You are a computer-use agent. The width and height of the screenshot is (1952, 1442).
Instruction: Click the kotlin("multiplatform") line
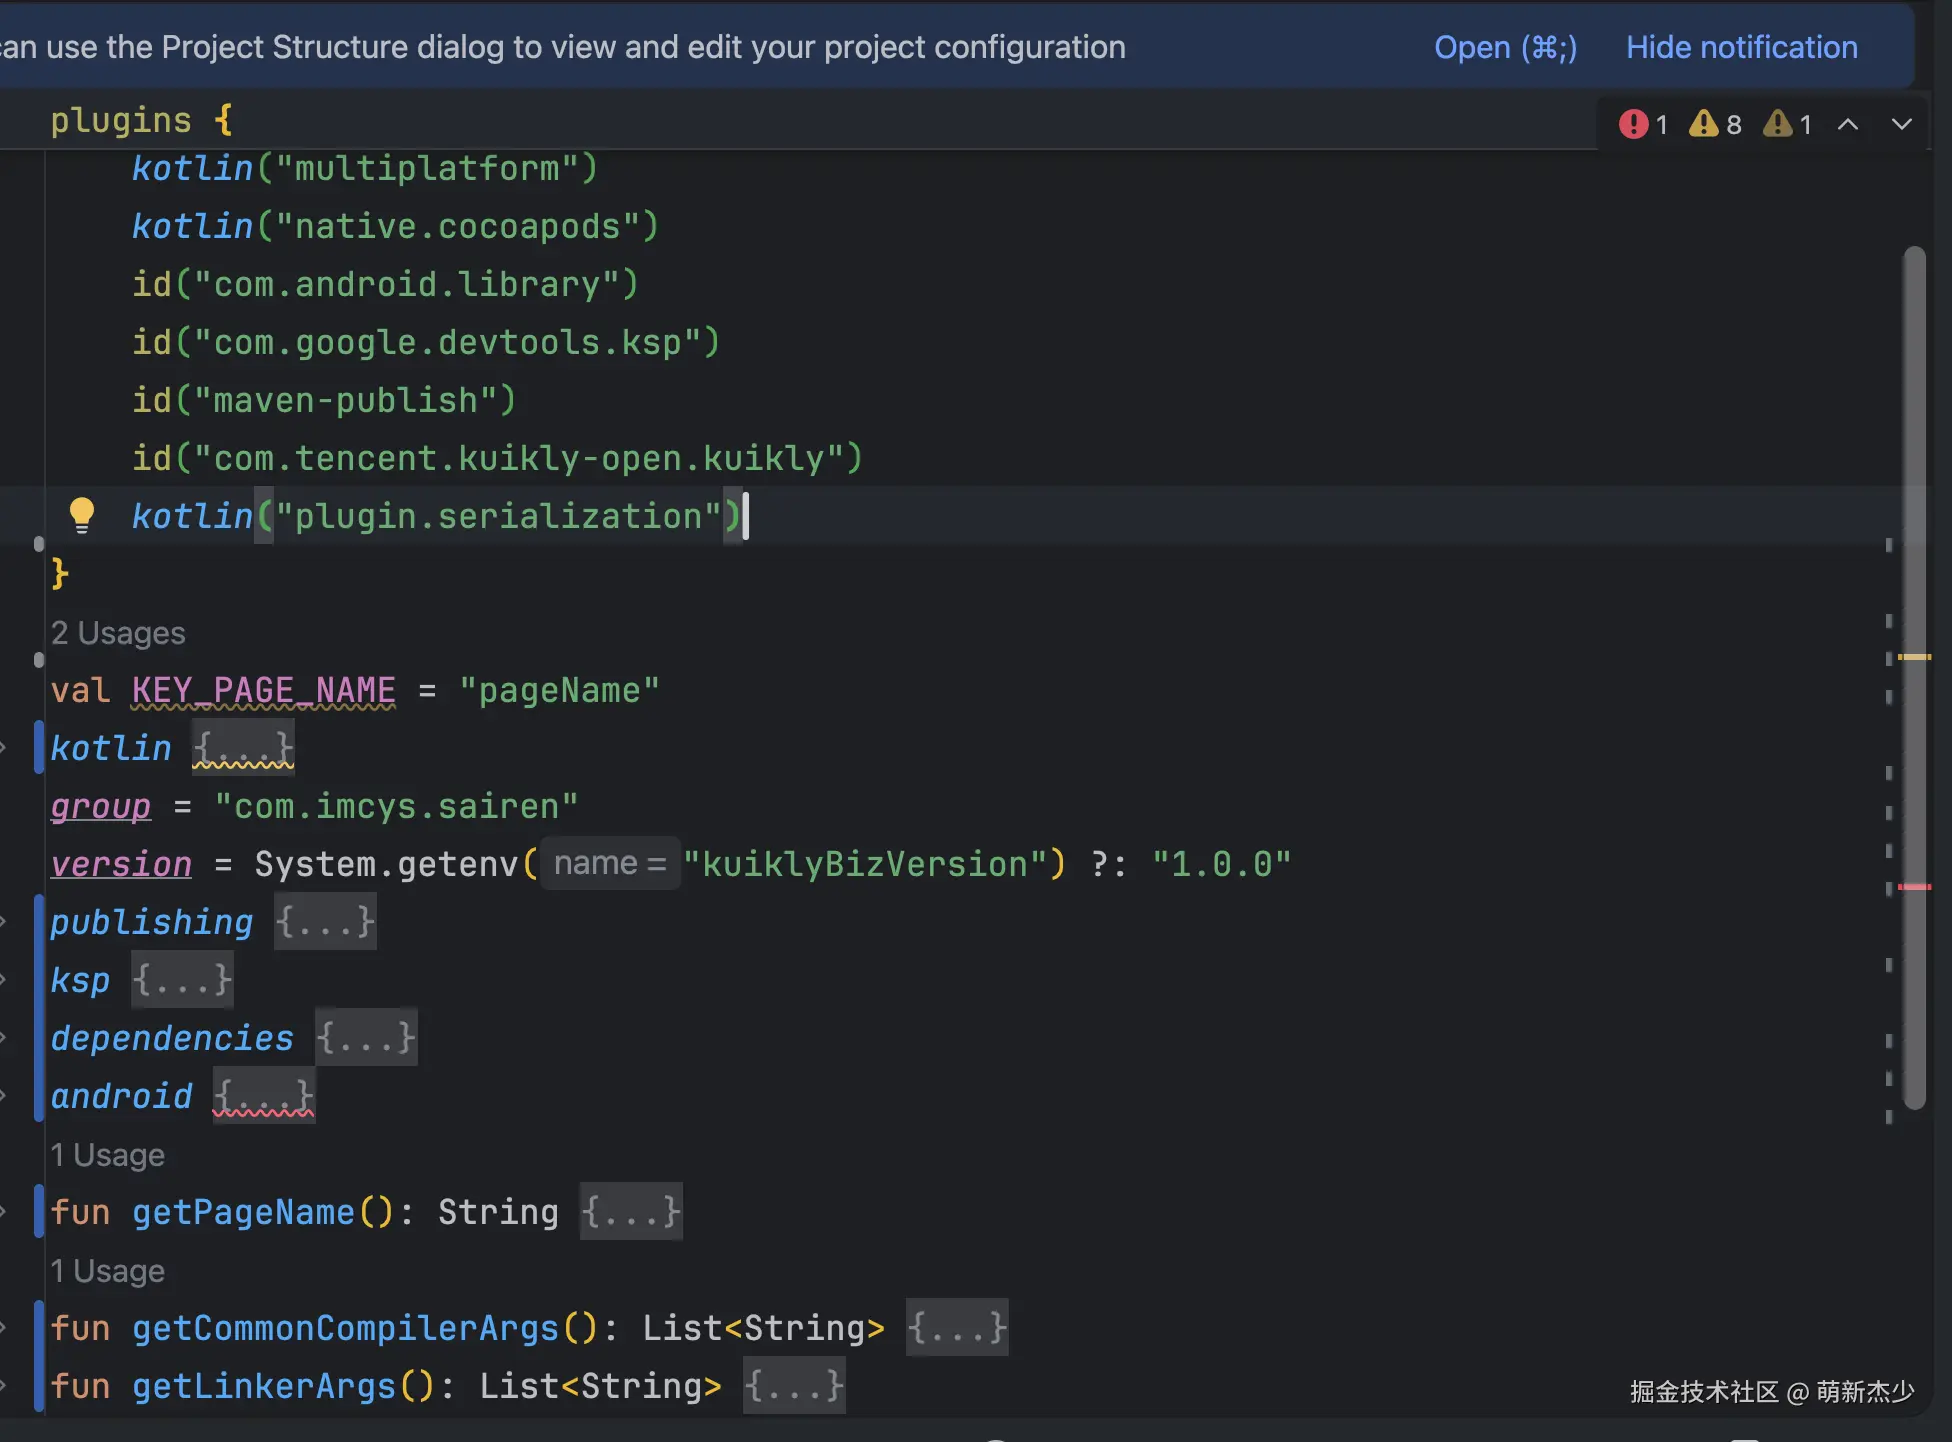click(x=365, y=167)
